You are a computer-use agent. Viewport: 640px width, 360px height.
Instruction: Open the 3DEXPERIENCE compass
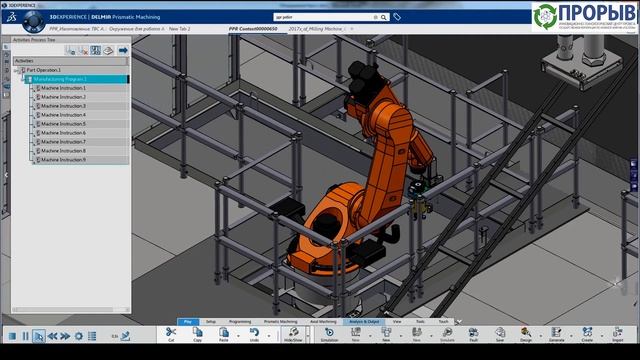point(33,22)
